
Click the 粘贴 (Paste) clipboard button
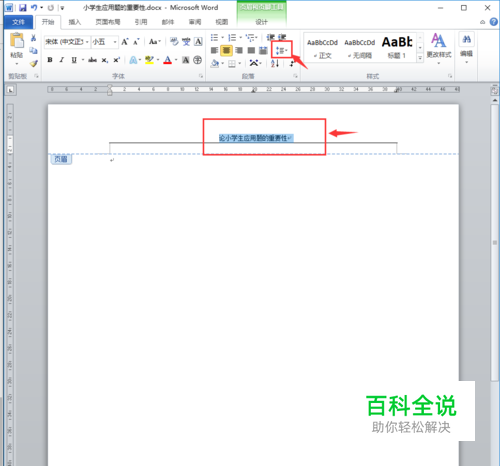[17, 49]
